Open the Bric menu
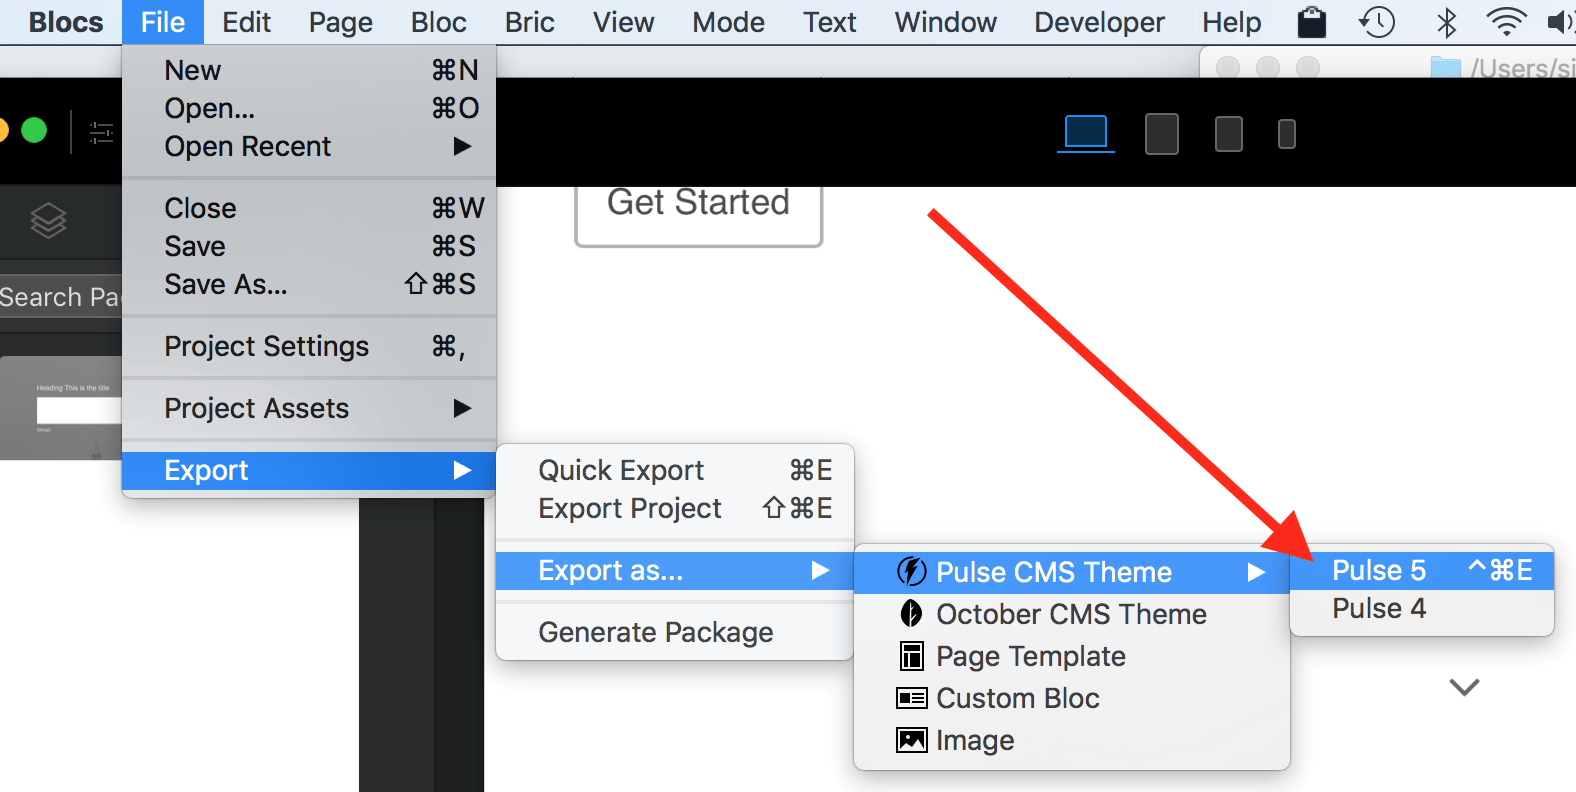The height and width of the screenshot is (792, 1576). (529, 22)
